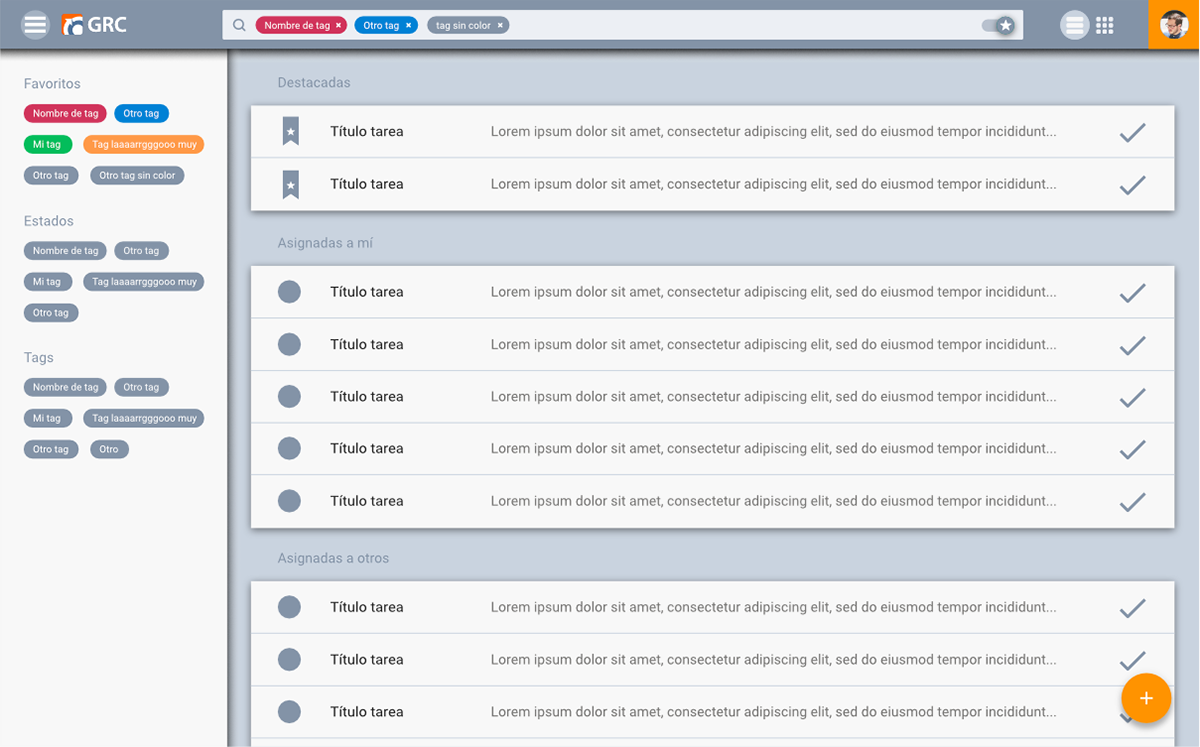Check off the third "Asignadas a mí" task
The width and height of the screenshot is (1200, 747).
1132,397
